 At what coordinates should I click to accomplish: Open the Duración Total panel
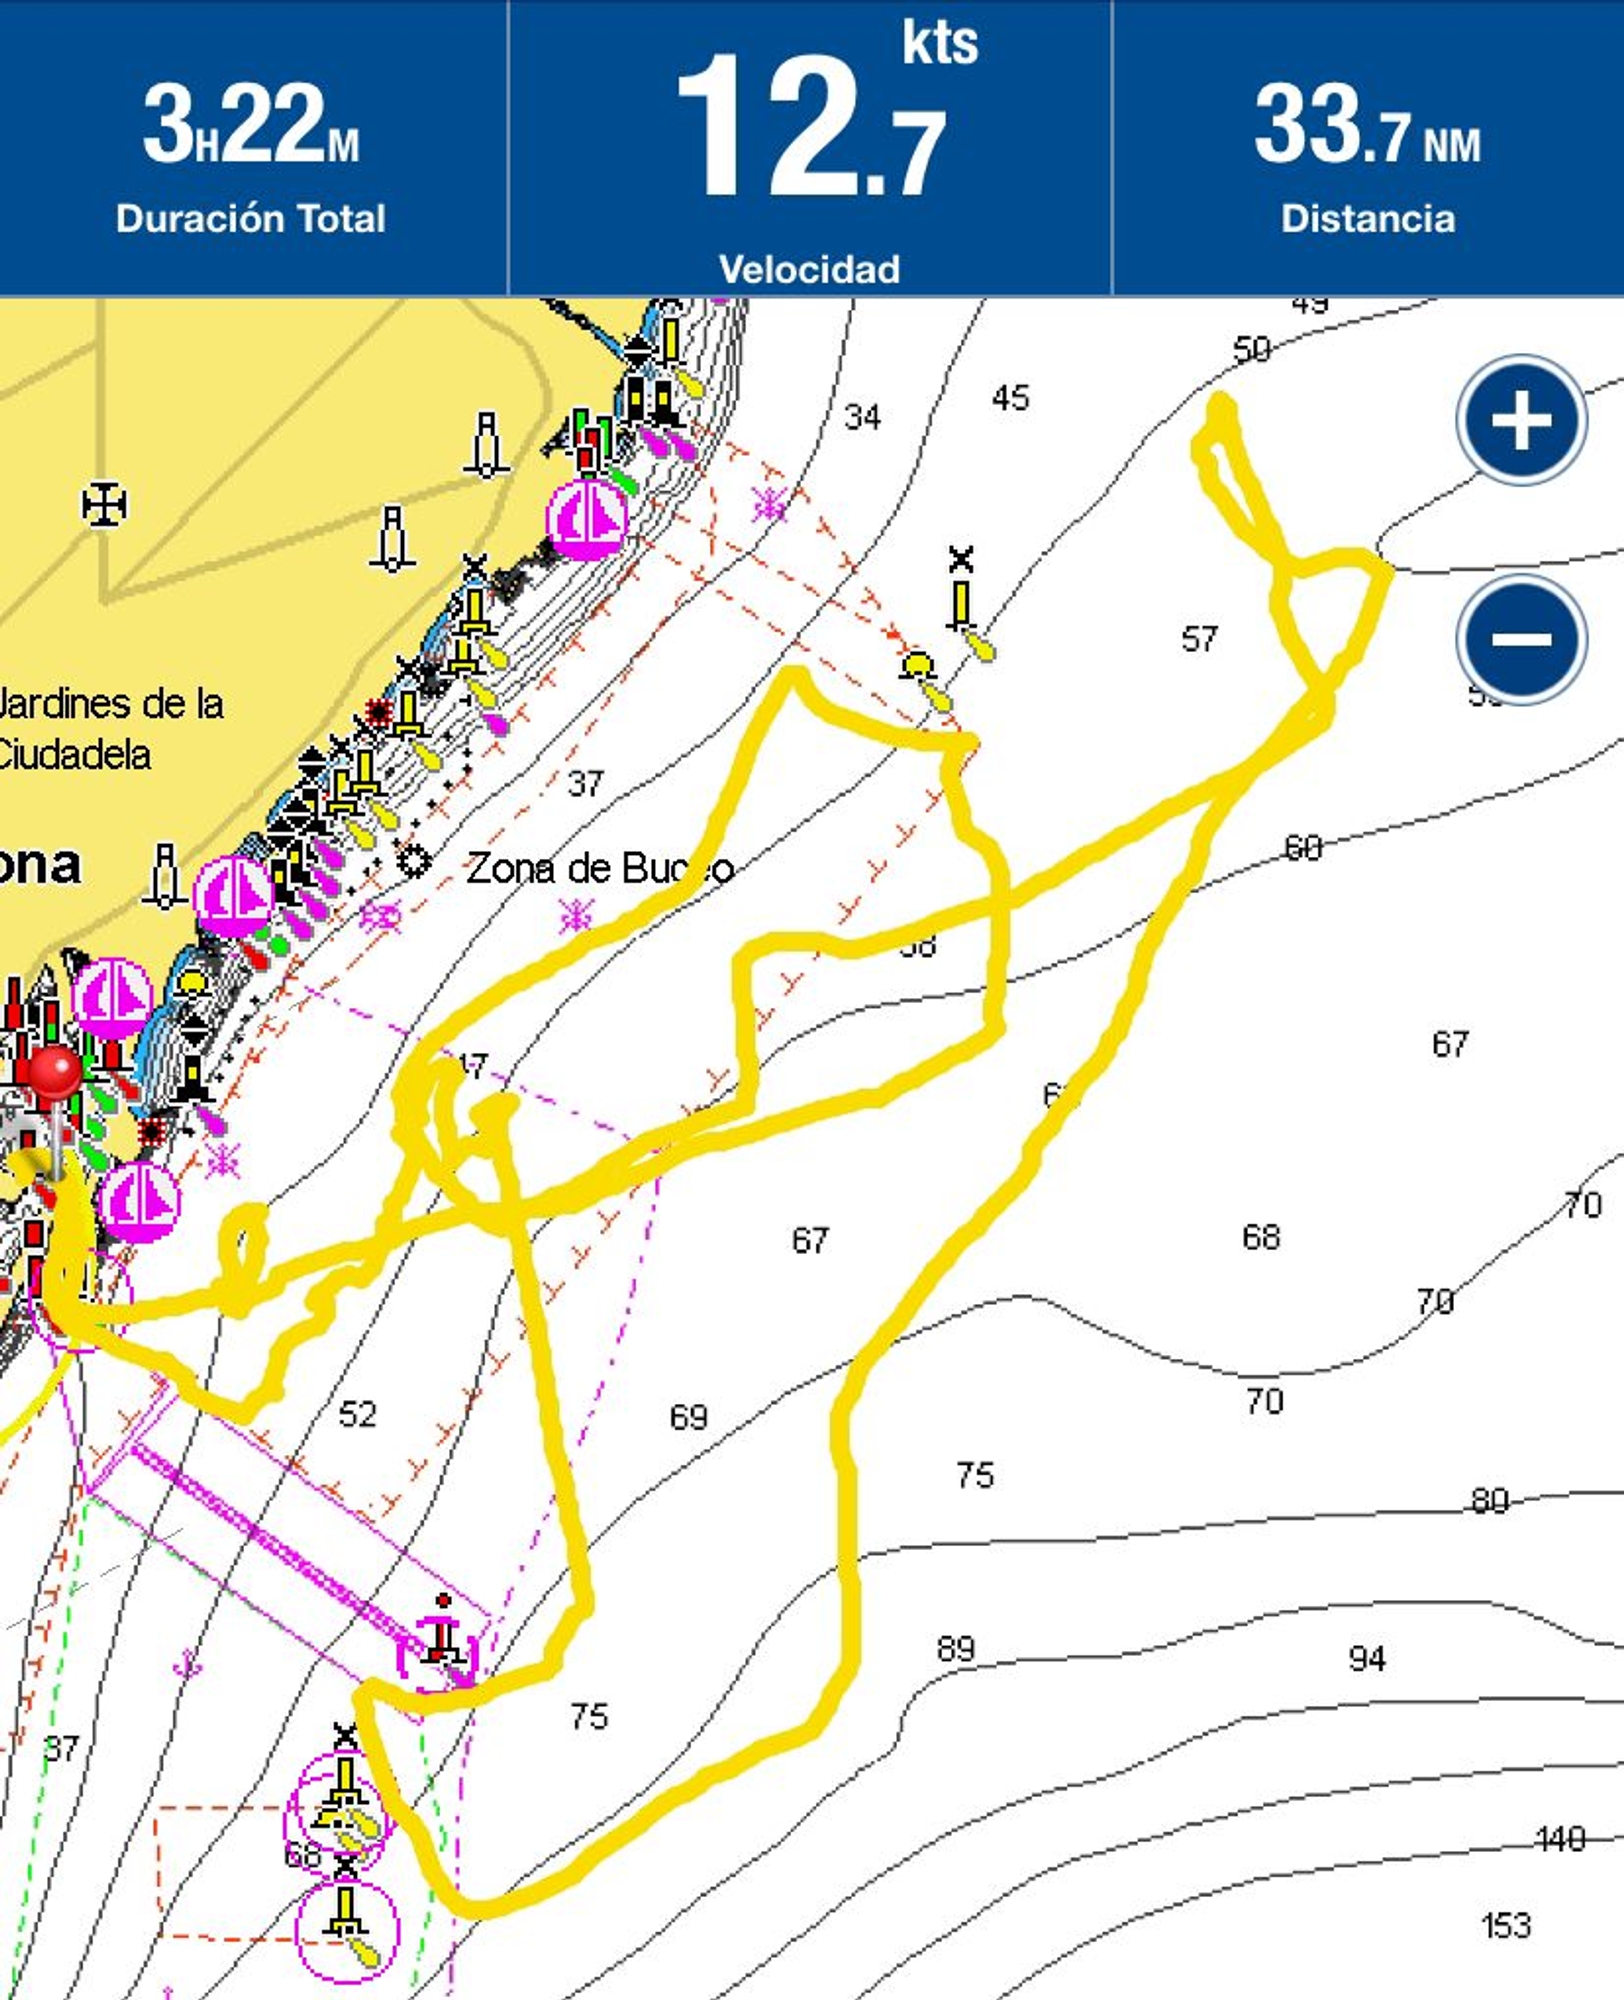pos(251,148)
